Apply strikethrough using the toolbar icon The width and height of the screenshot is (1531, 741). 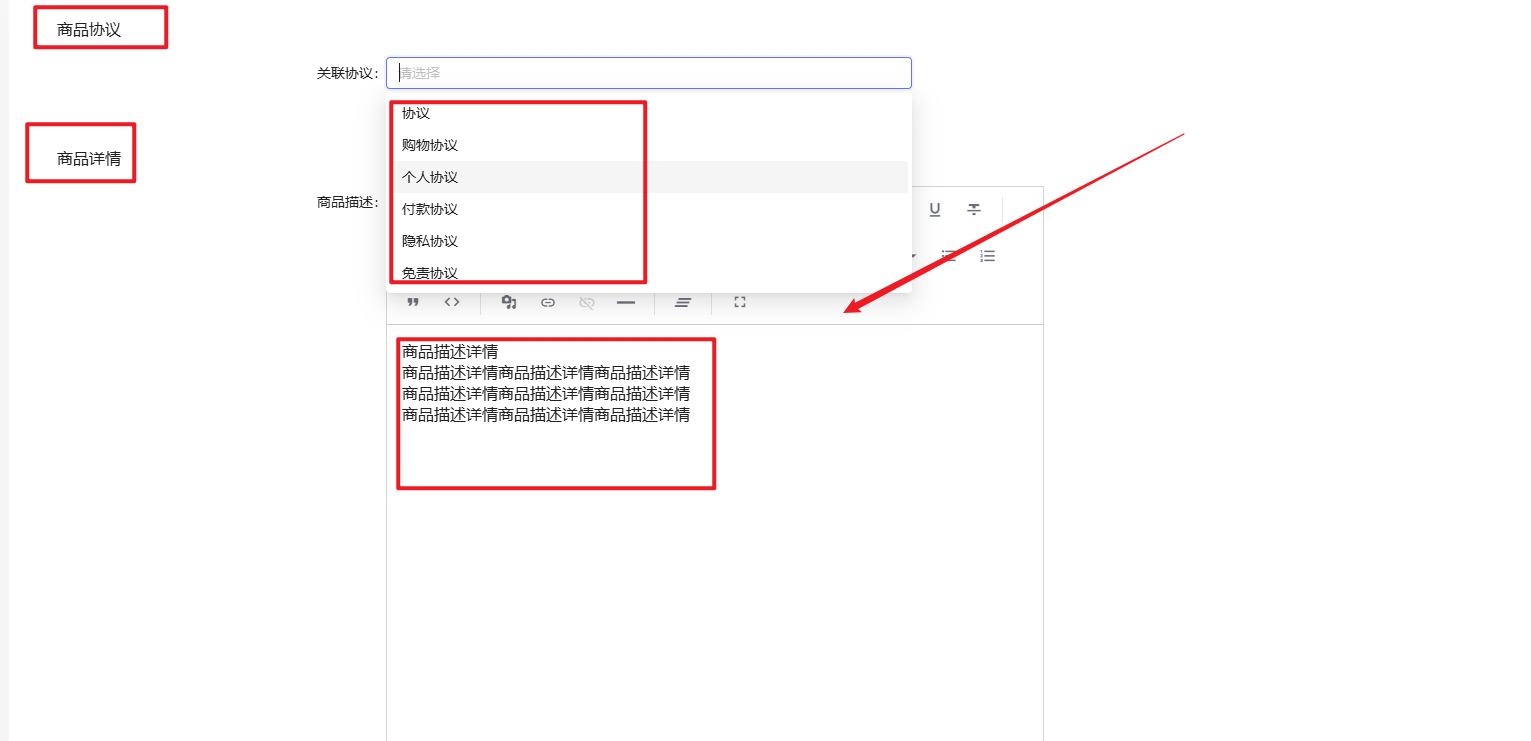coord(974,209)
